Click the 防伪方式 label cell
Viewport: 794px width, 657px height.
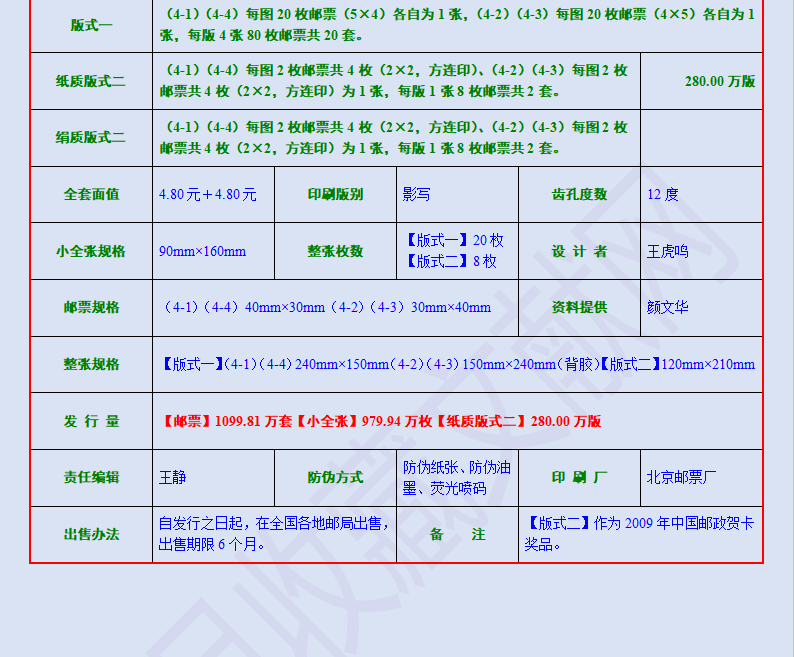click(x=335, y=477)
